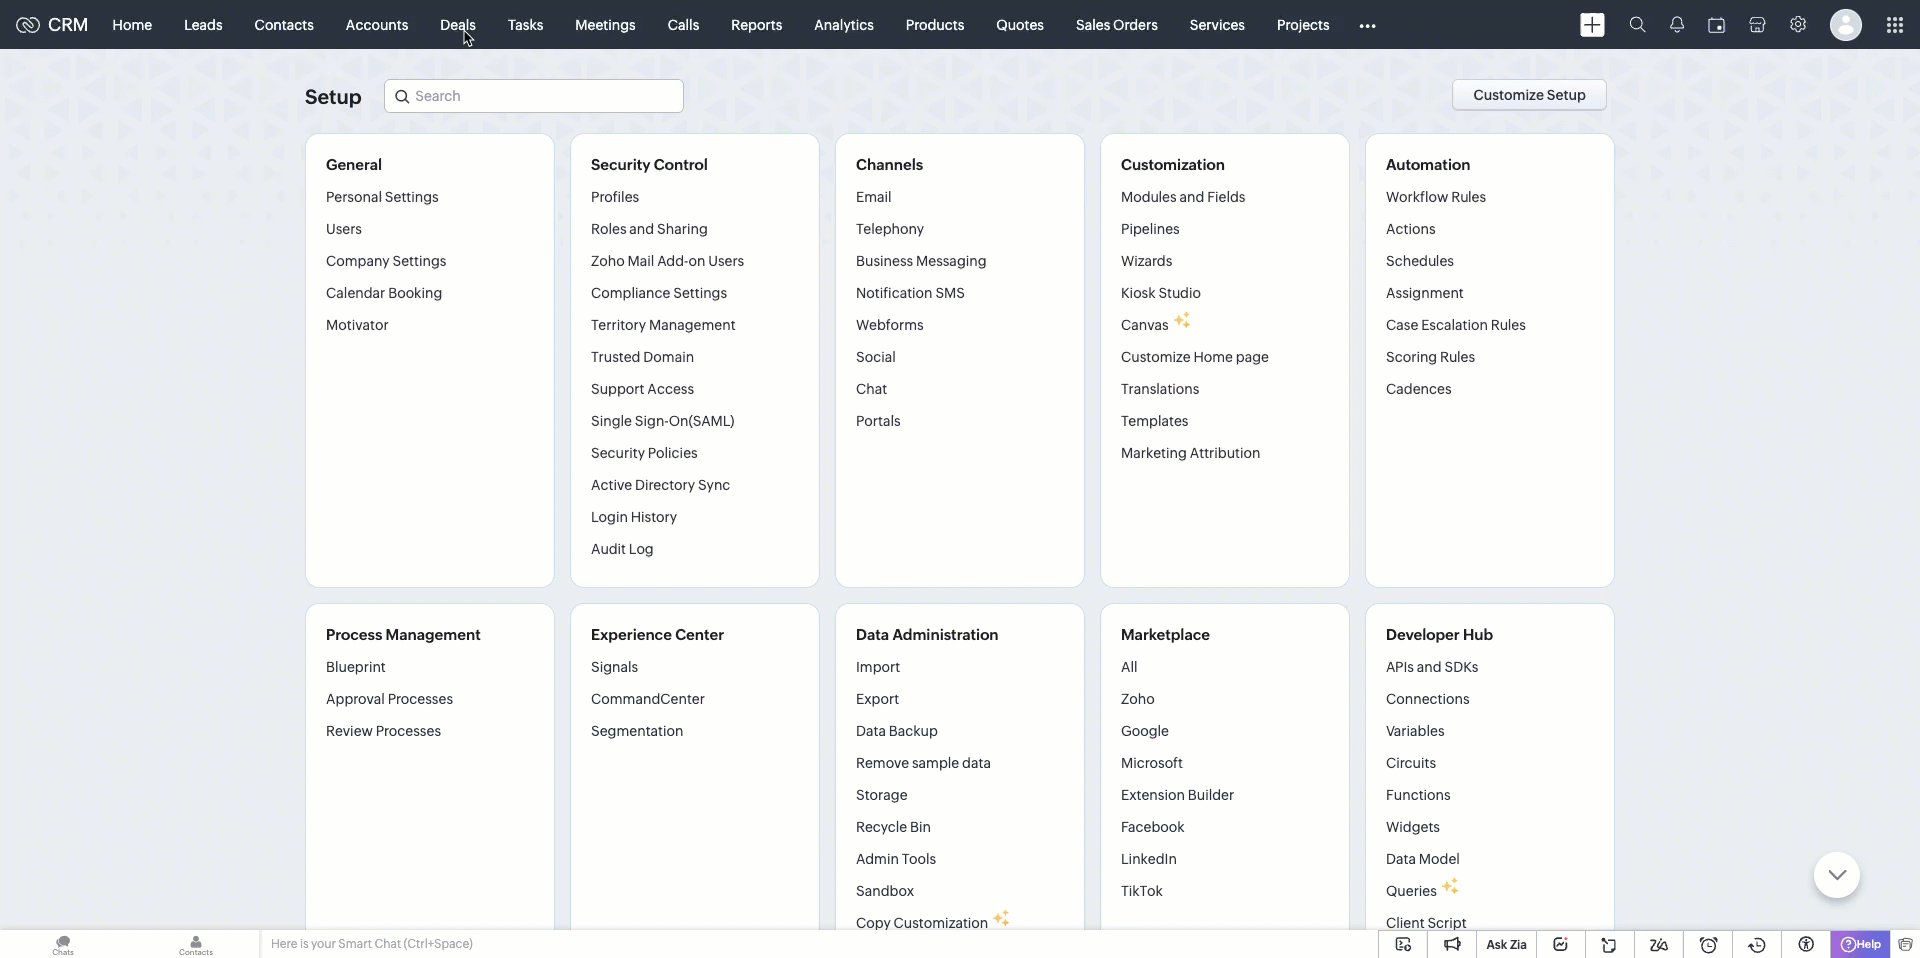This screenshot has height=958, width=1920.
Task: Go to the Home tab
Action: coord(132,25)
